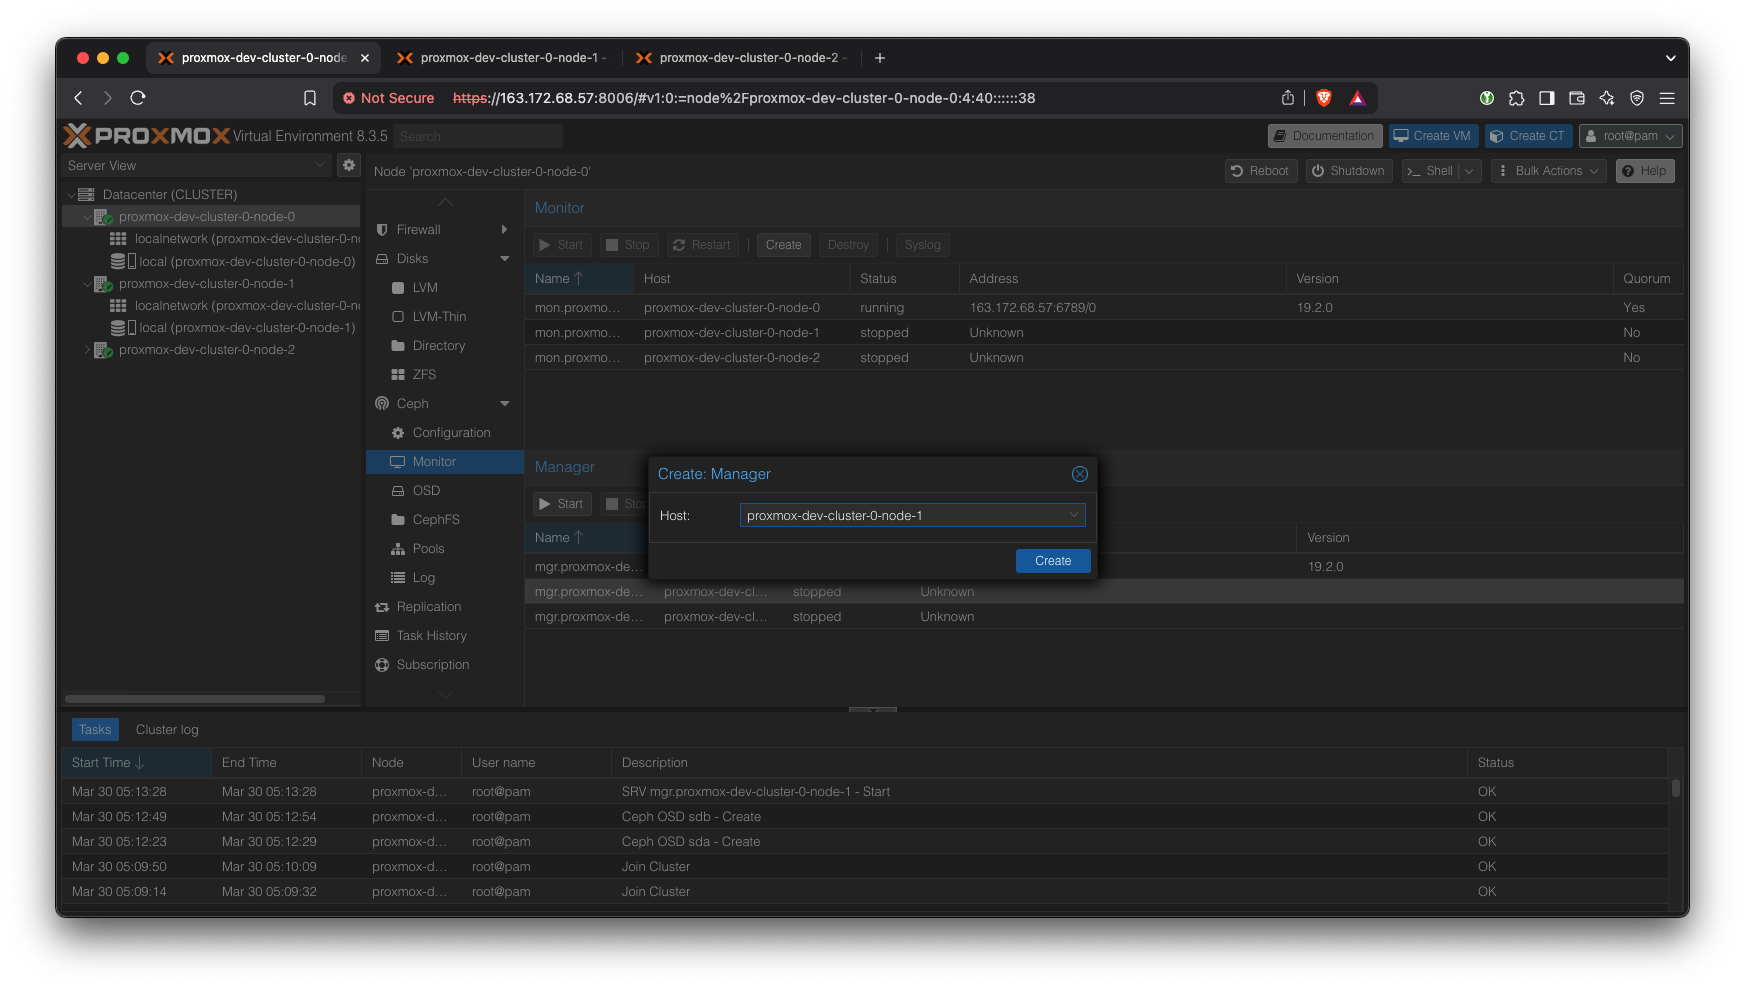Screen dimensions: 1745x991
Task: Click the Create VM button
Action: 1432,136
